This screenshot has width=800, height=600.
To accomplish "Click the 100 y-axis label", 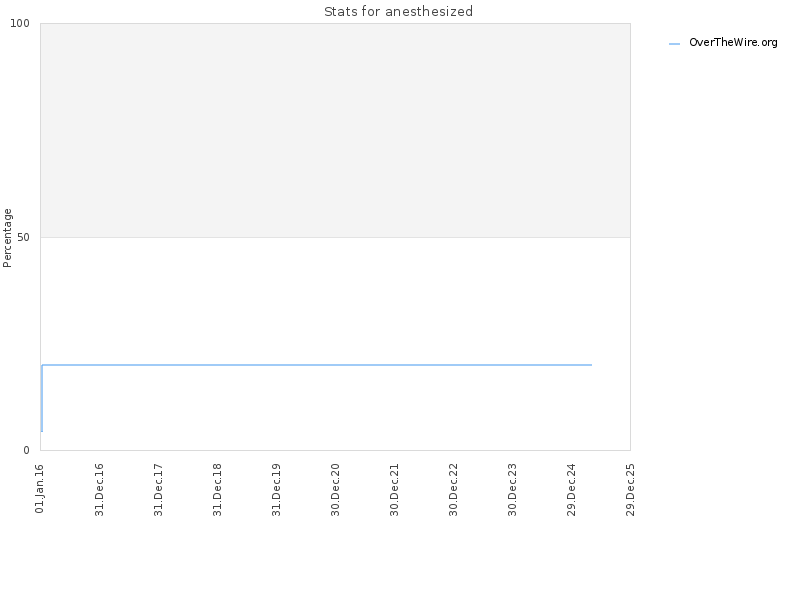I will [20, 23].
